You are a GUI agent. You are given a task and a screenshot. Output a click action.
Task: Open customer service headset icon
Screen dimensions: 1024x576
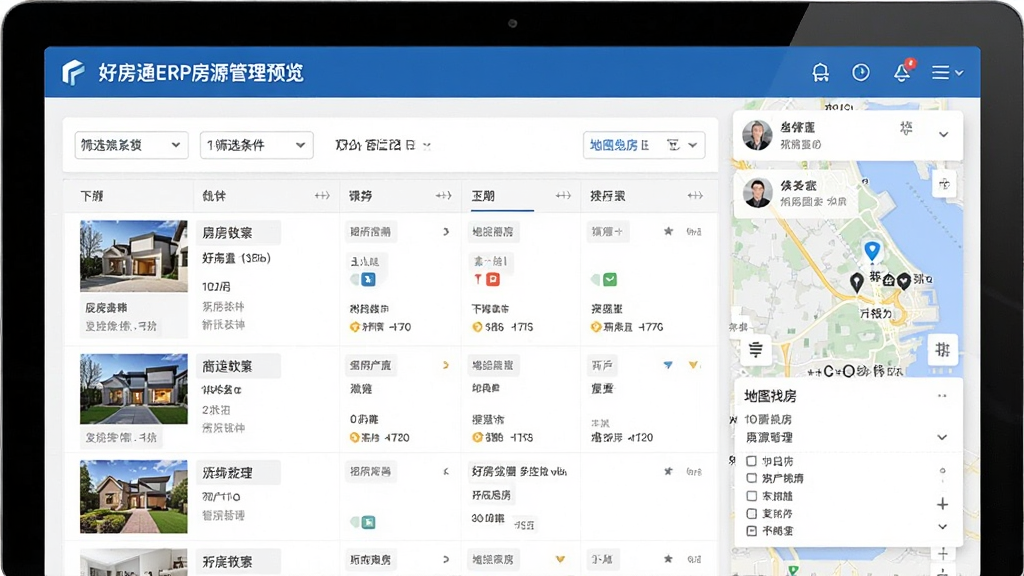[x=821, y=72]
